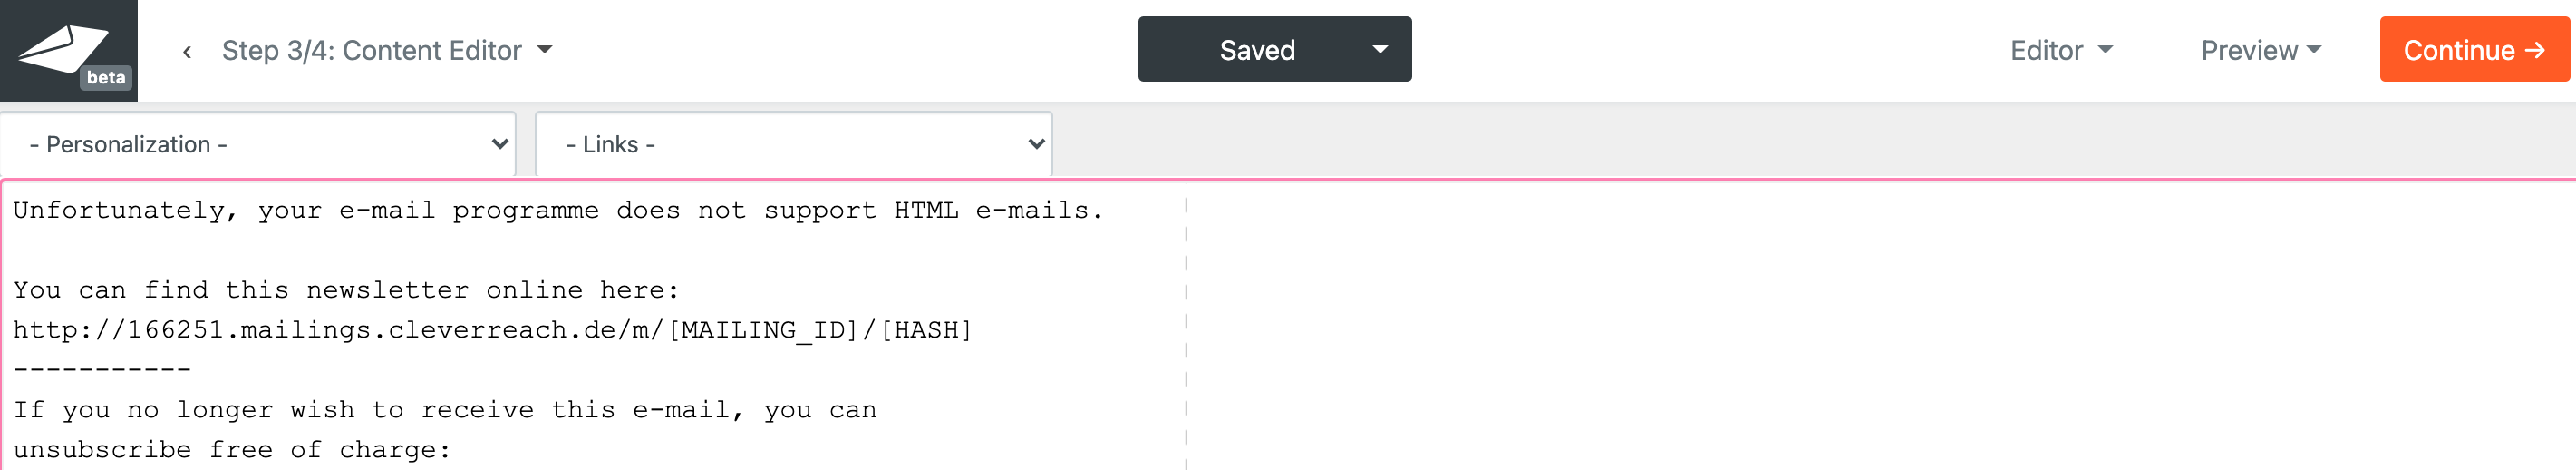
Task: Click the arrow inside the Continue button
Action: pyautogui.click(x=2535, y=50)
